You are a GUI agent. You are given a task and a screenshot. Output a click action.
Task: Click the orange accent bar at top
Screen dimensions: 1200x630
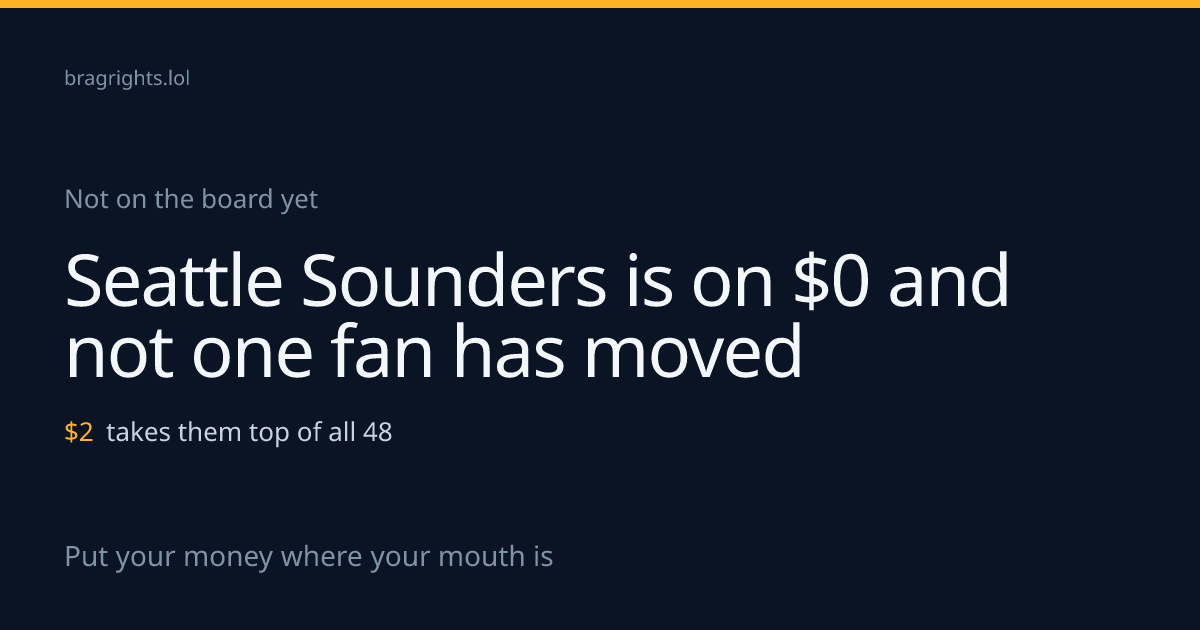(x=600, y=4)
